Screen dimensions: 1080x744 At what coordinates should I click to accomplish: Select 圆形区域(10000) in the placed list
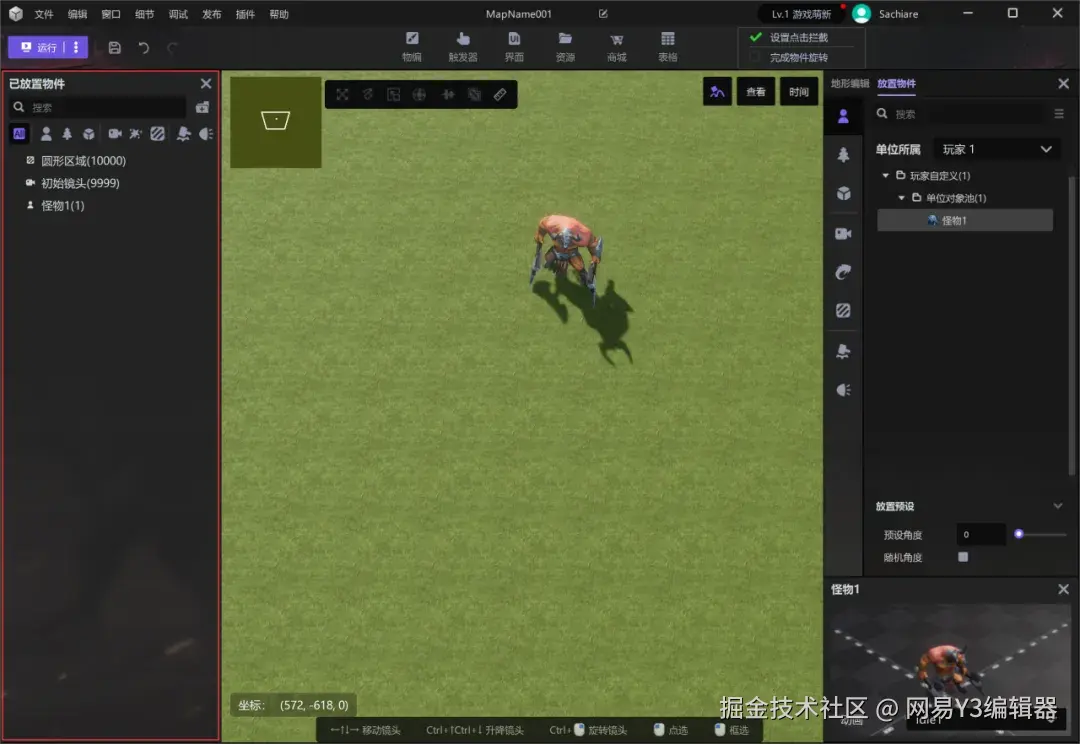click(83, 161)
